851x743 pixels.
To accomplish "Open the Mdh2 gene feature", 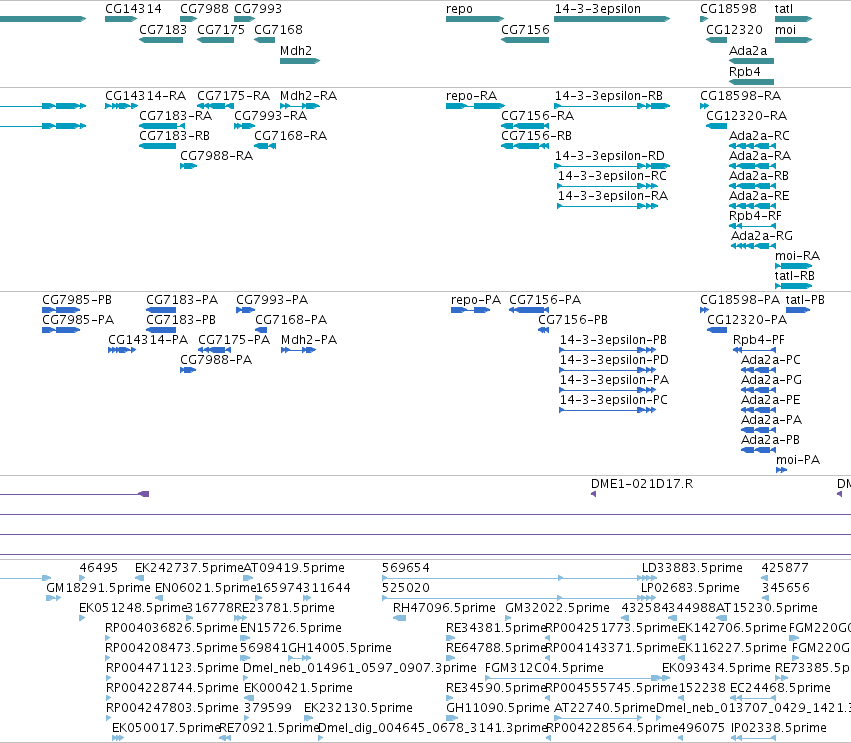I will tap(300, 61).
